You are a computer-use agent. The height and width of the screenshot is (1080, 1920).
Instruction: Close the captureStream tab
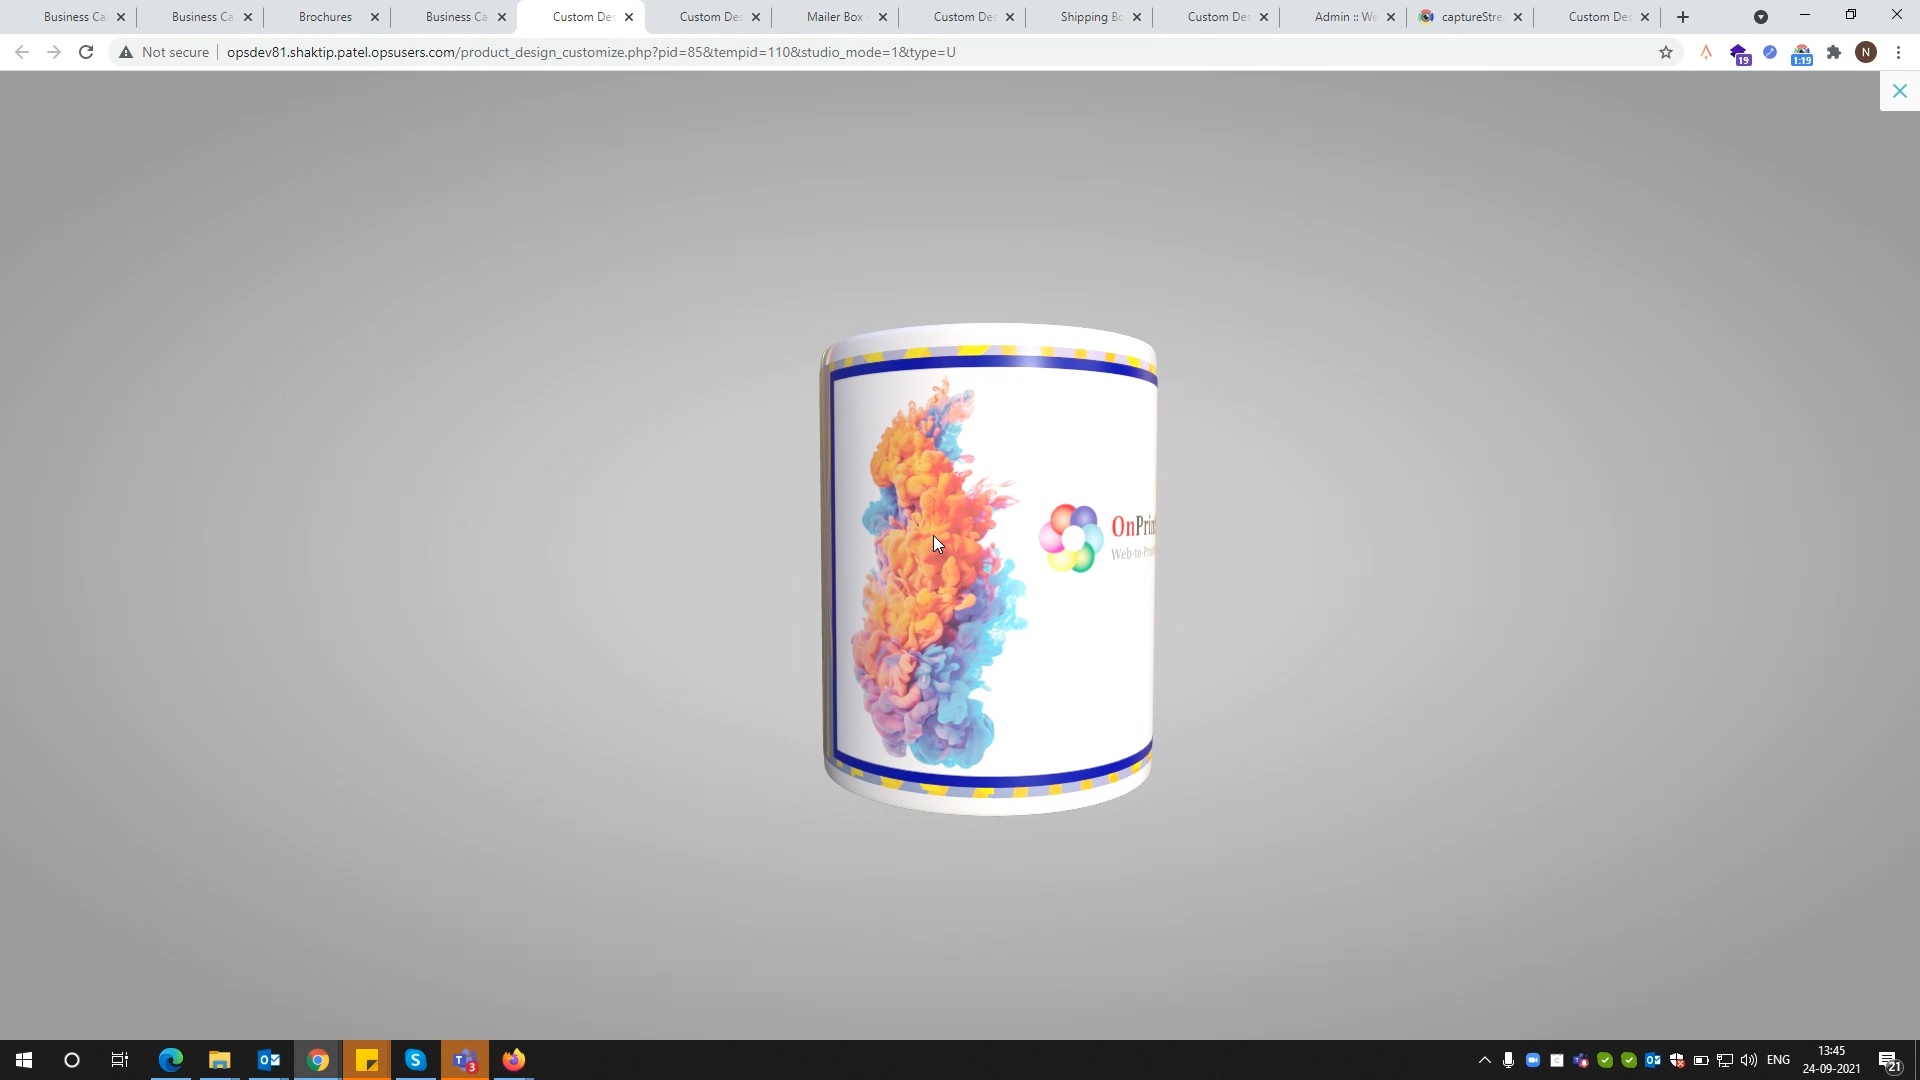click(1517, 17)
